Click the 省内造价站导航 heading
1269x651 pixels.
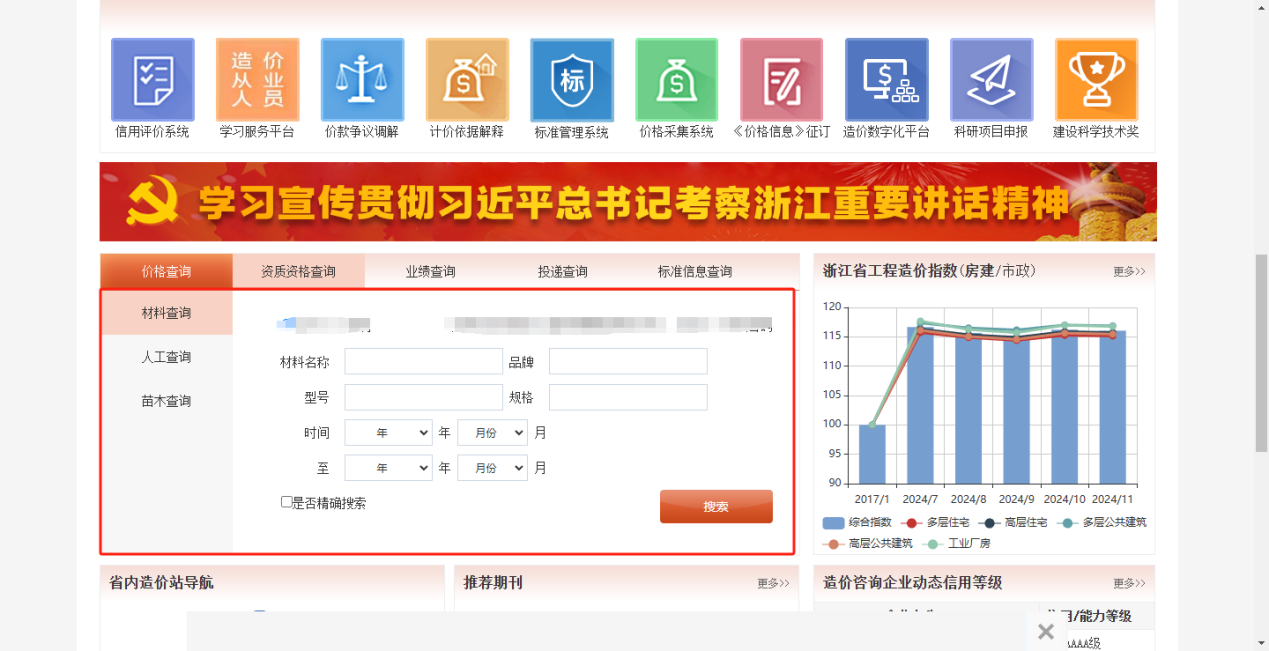(161, 582)
